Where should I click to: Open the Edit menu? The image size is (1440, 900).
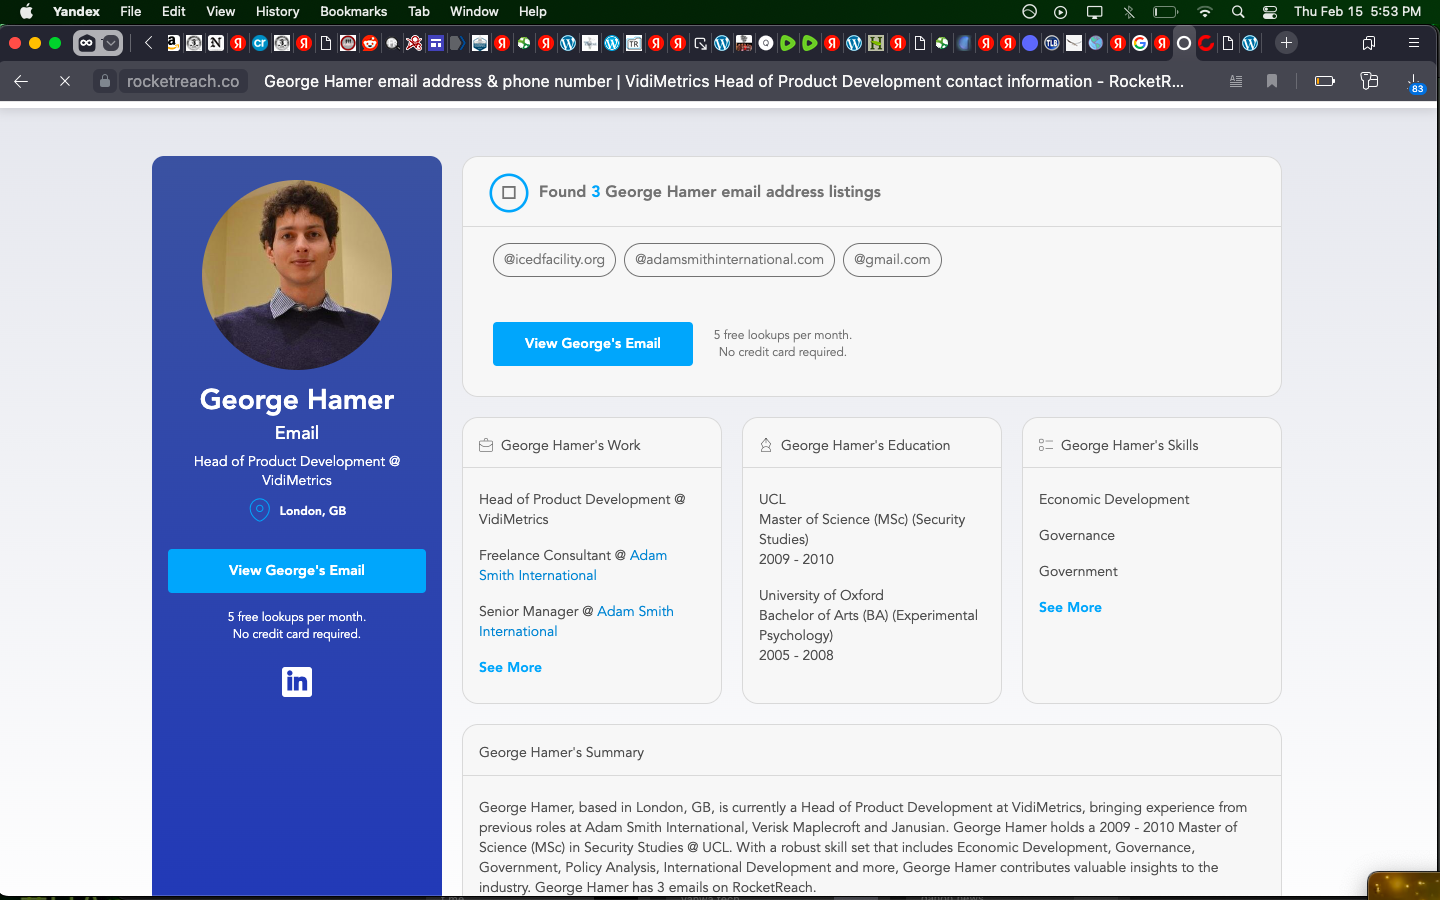(174, 12)
